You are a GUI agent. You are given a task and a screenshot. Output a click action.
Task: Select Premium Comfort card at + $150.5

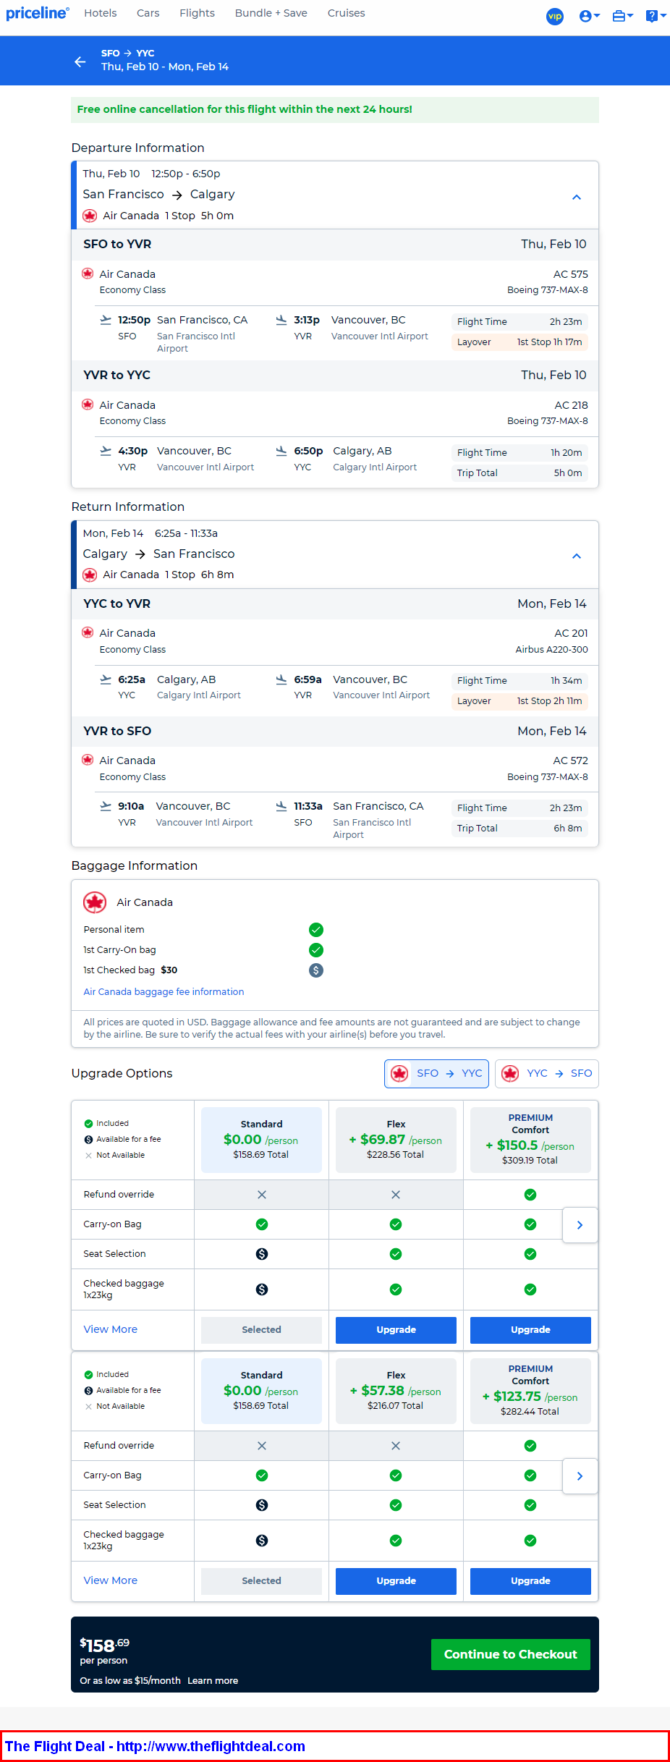tap(530, 1139)
